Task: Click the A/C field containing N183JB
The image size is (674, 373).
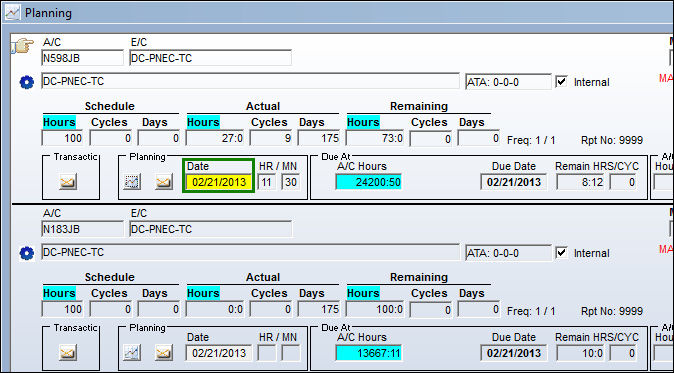Action: [83, 229]
